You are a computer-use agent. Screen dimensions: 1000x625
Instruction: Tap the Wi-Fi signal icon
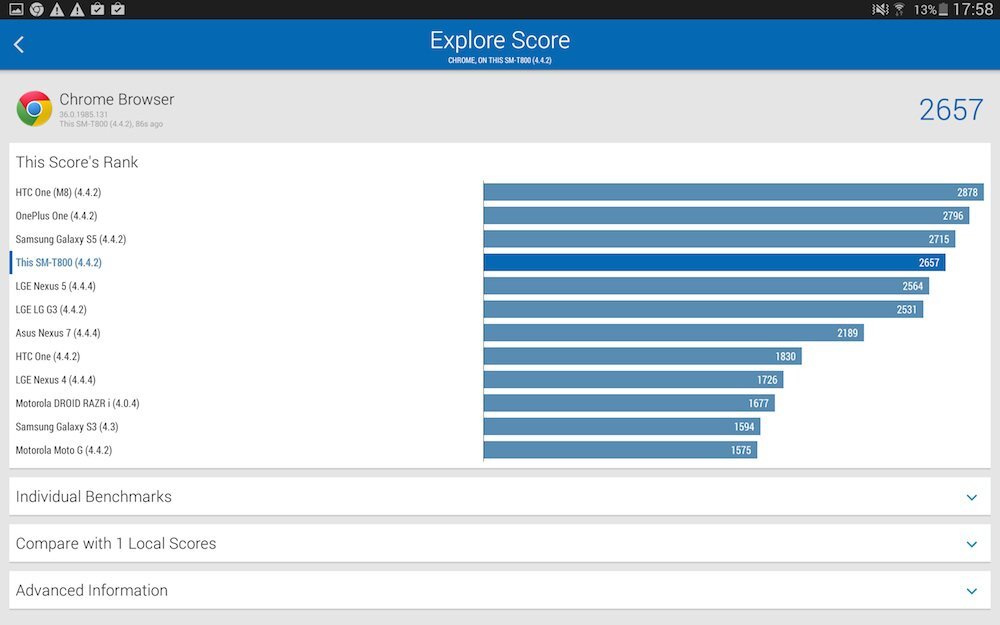(899, 10)
